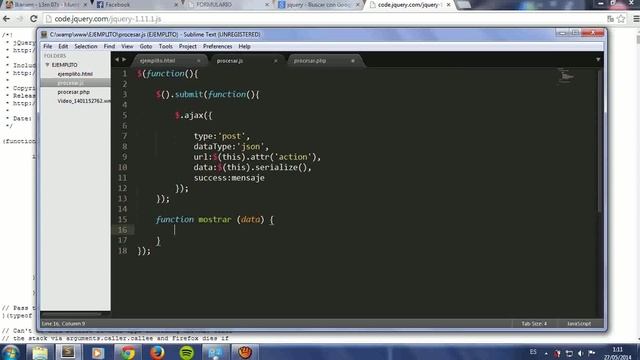Open the File menu in Sublime Text

point(48,47)
